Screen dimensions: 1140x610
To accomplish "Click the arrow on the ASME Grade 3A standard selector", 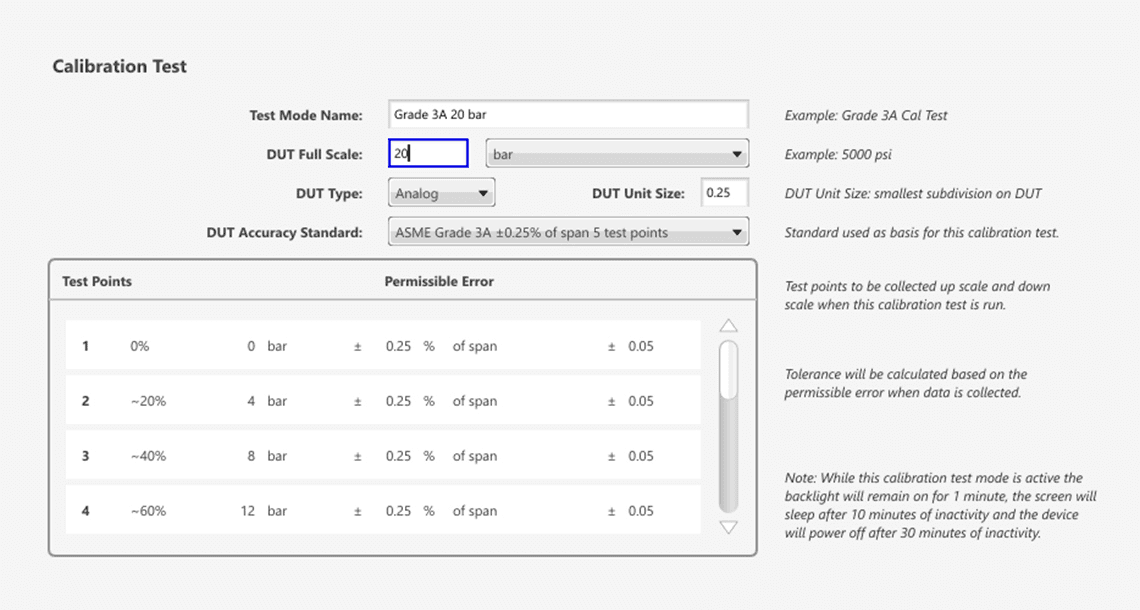I will pos(737,231).
